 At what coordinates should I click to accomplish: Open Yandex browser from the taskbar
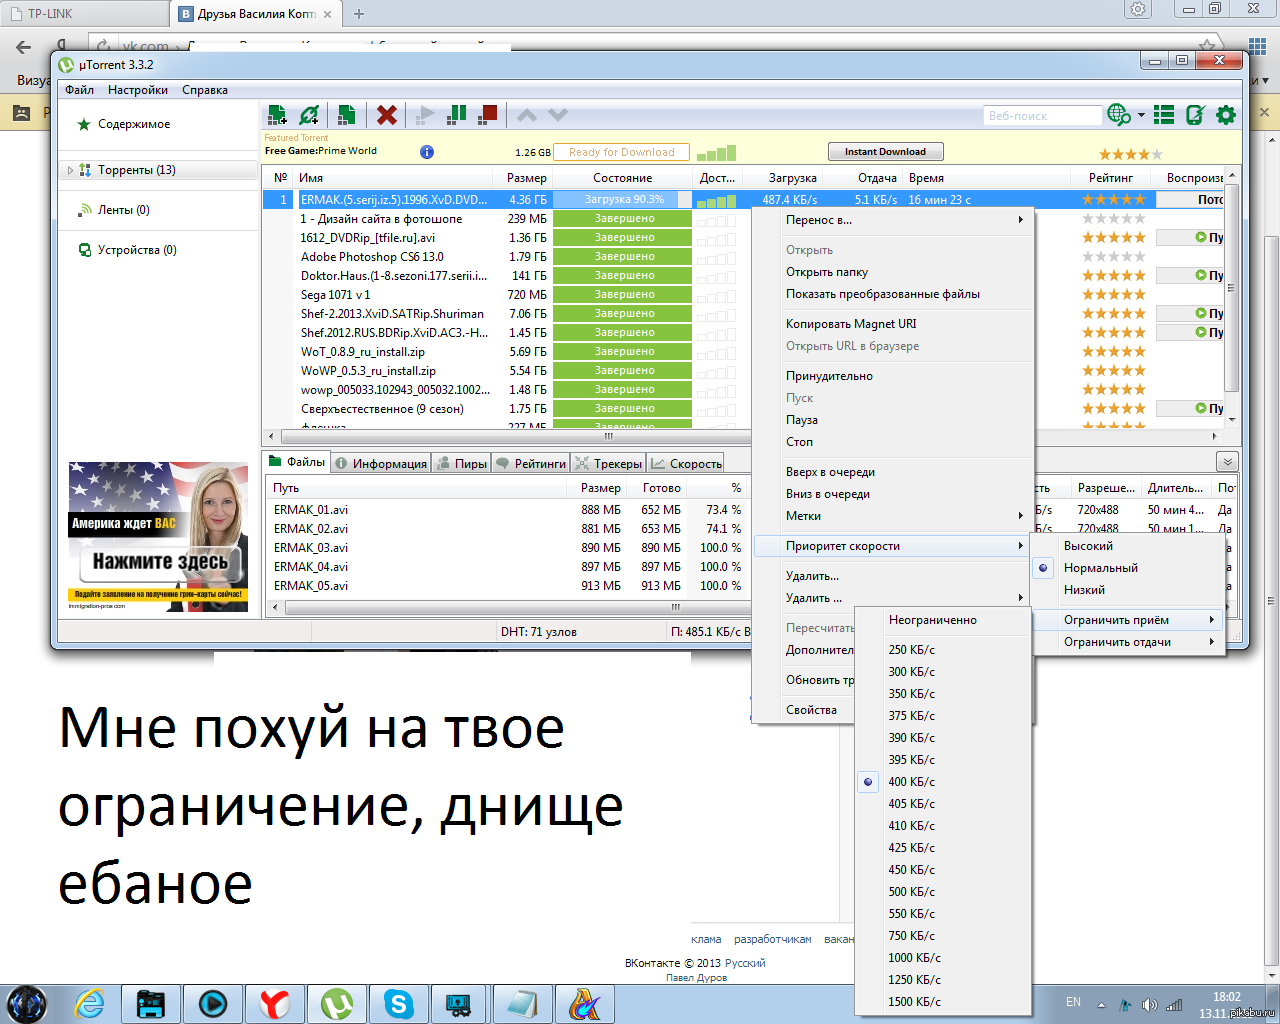tap(274, 1003)
